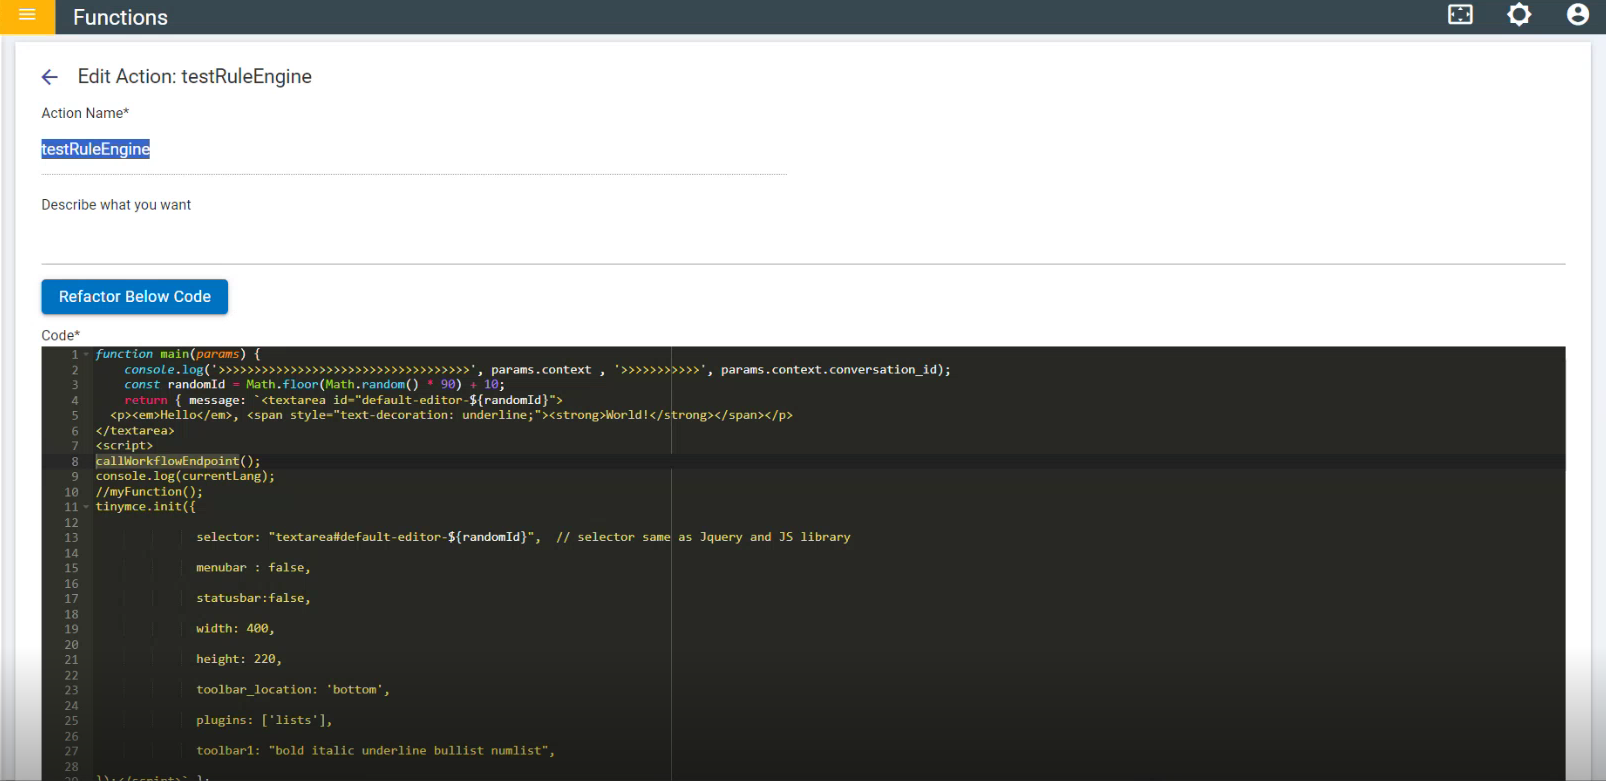This screenshot has height=781, width=1606.
Task: Click the toolbar1 property code line
Action: pos(375,750)
